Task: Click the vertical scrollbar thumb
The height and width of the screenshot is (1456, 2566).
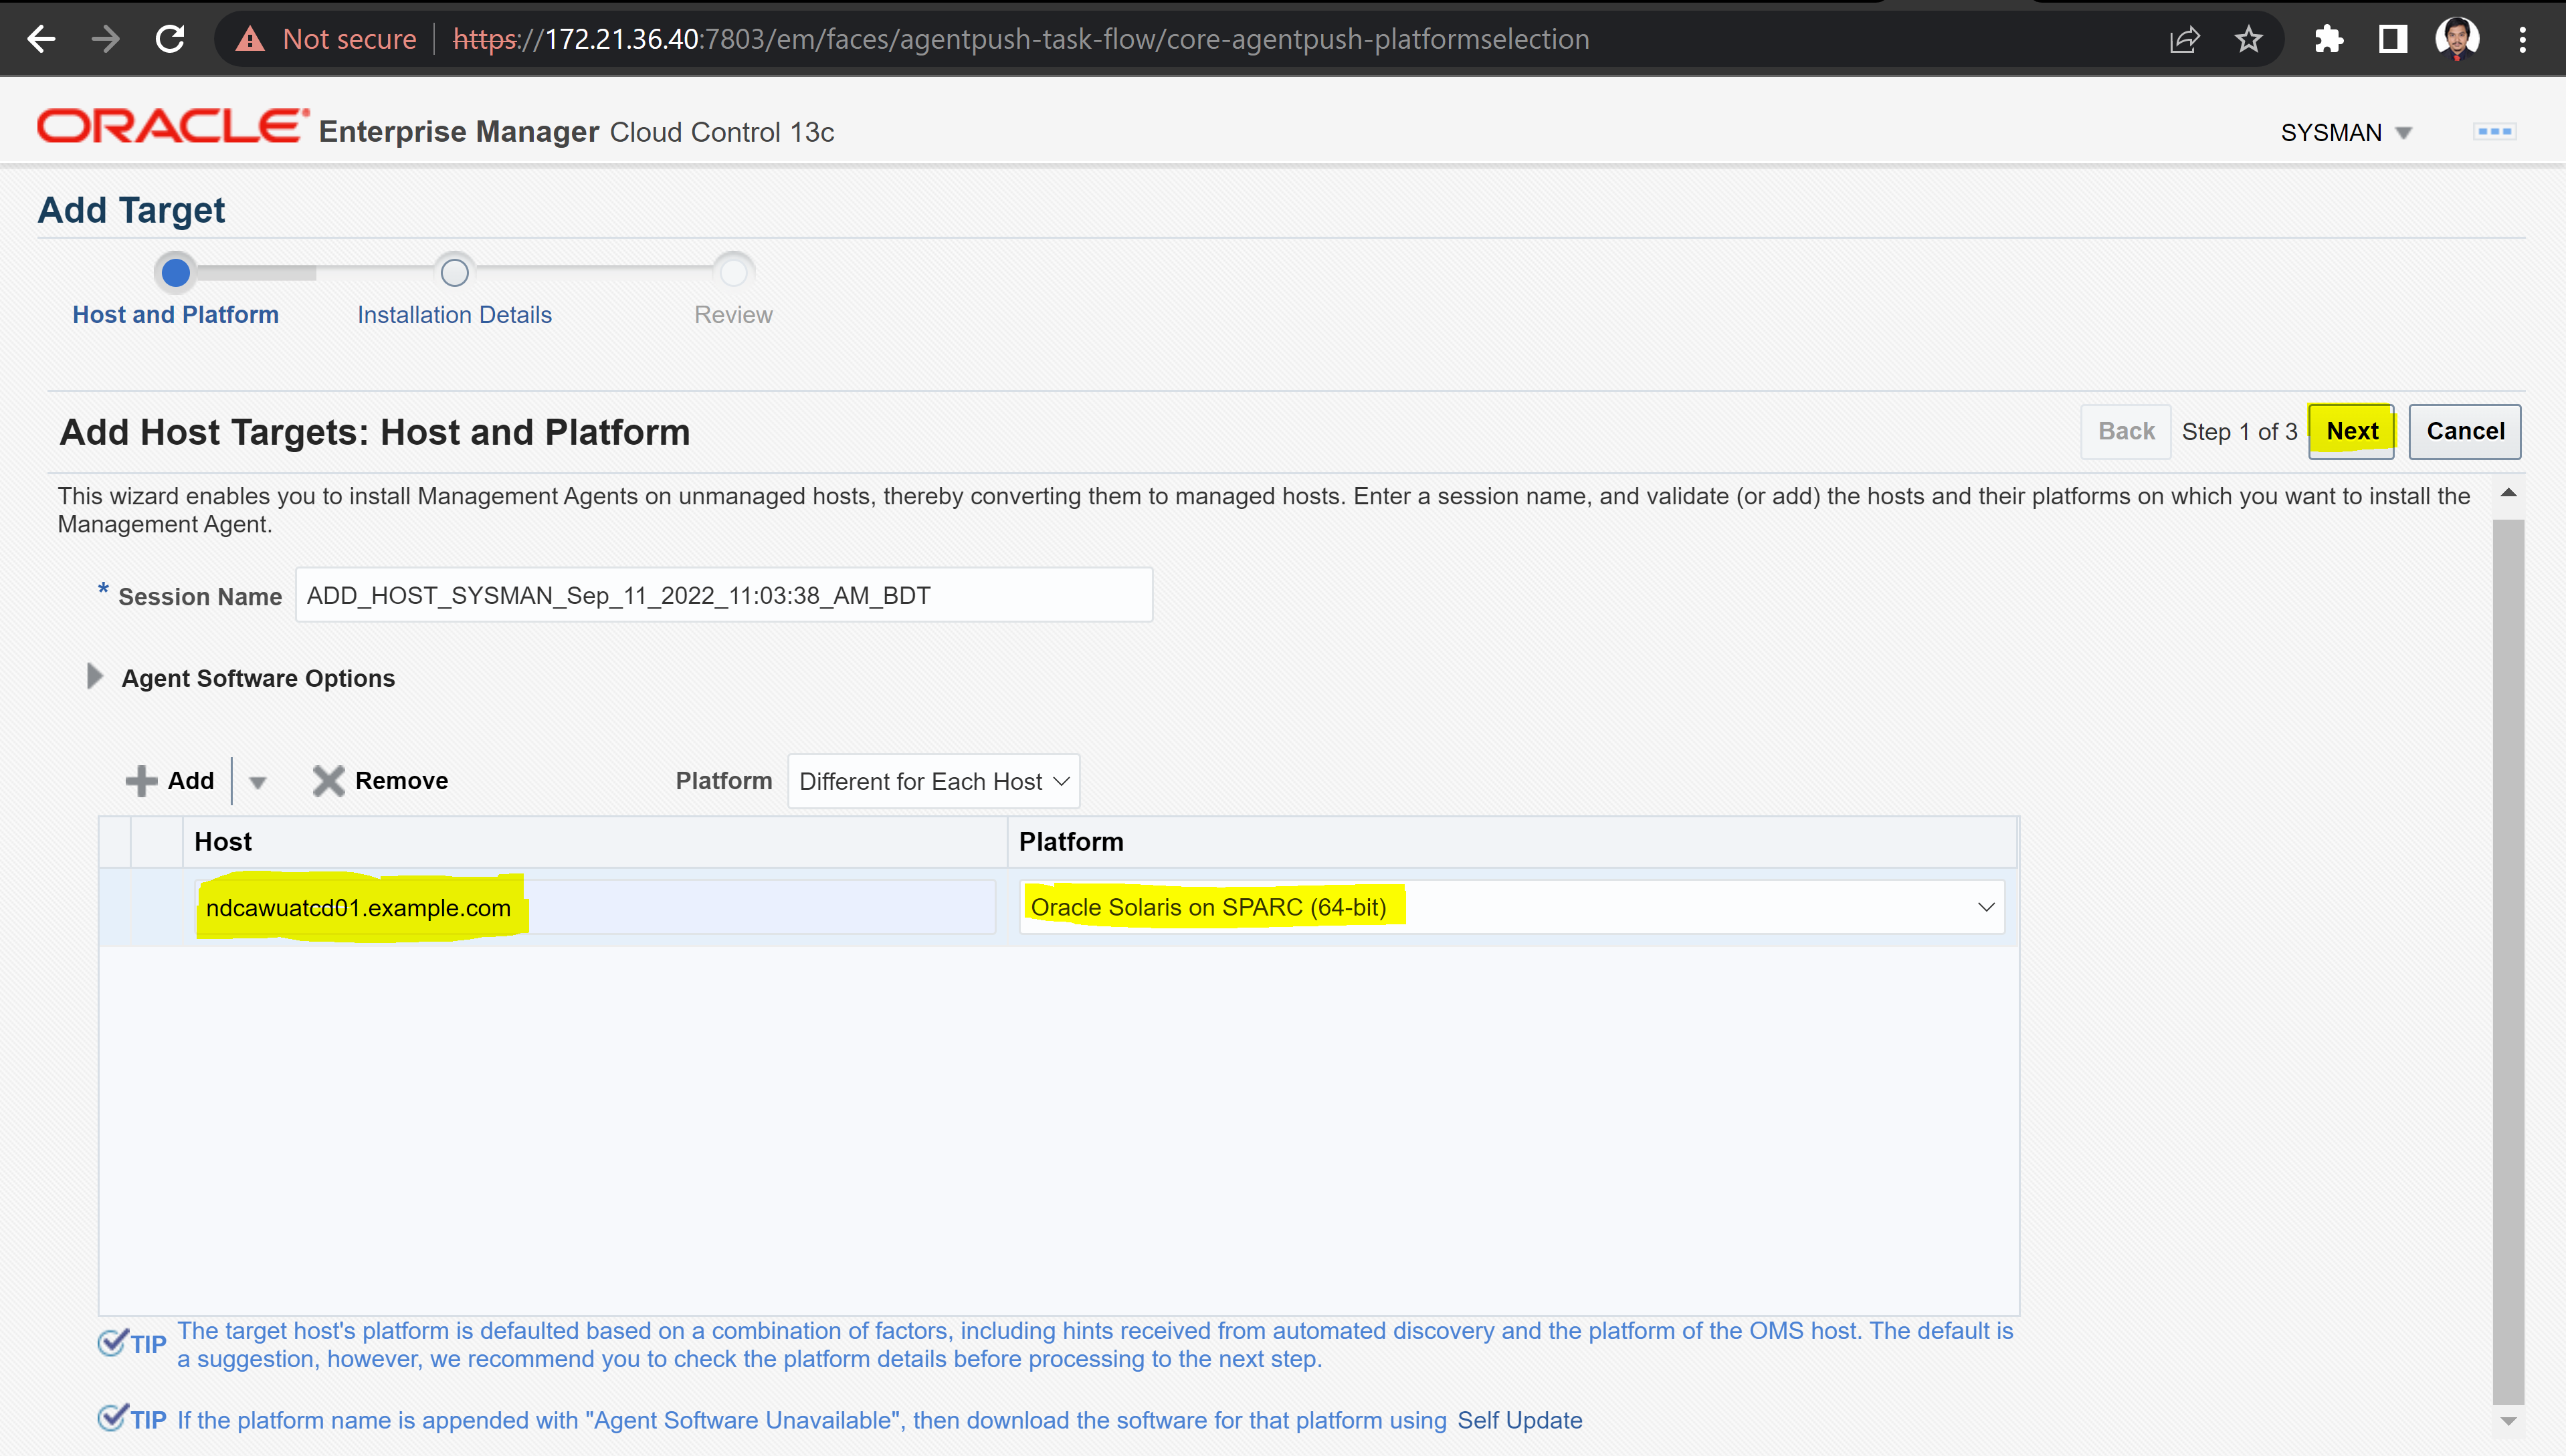Action: [x=2508, y=961]
